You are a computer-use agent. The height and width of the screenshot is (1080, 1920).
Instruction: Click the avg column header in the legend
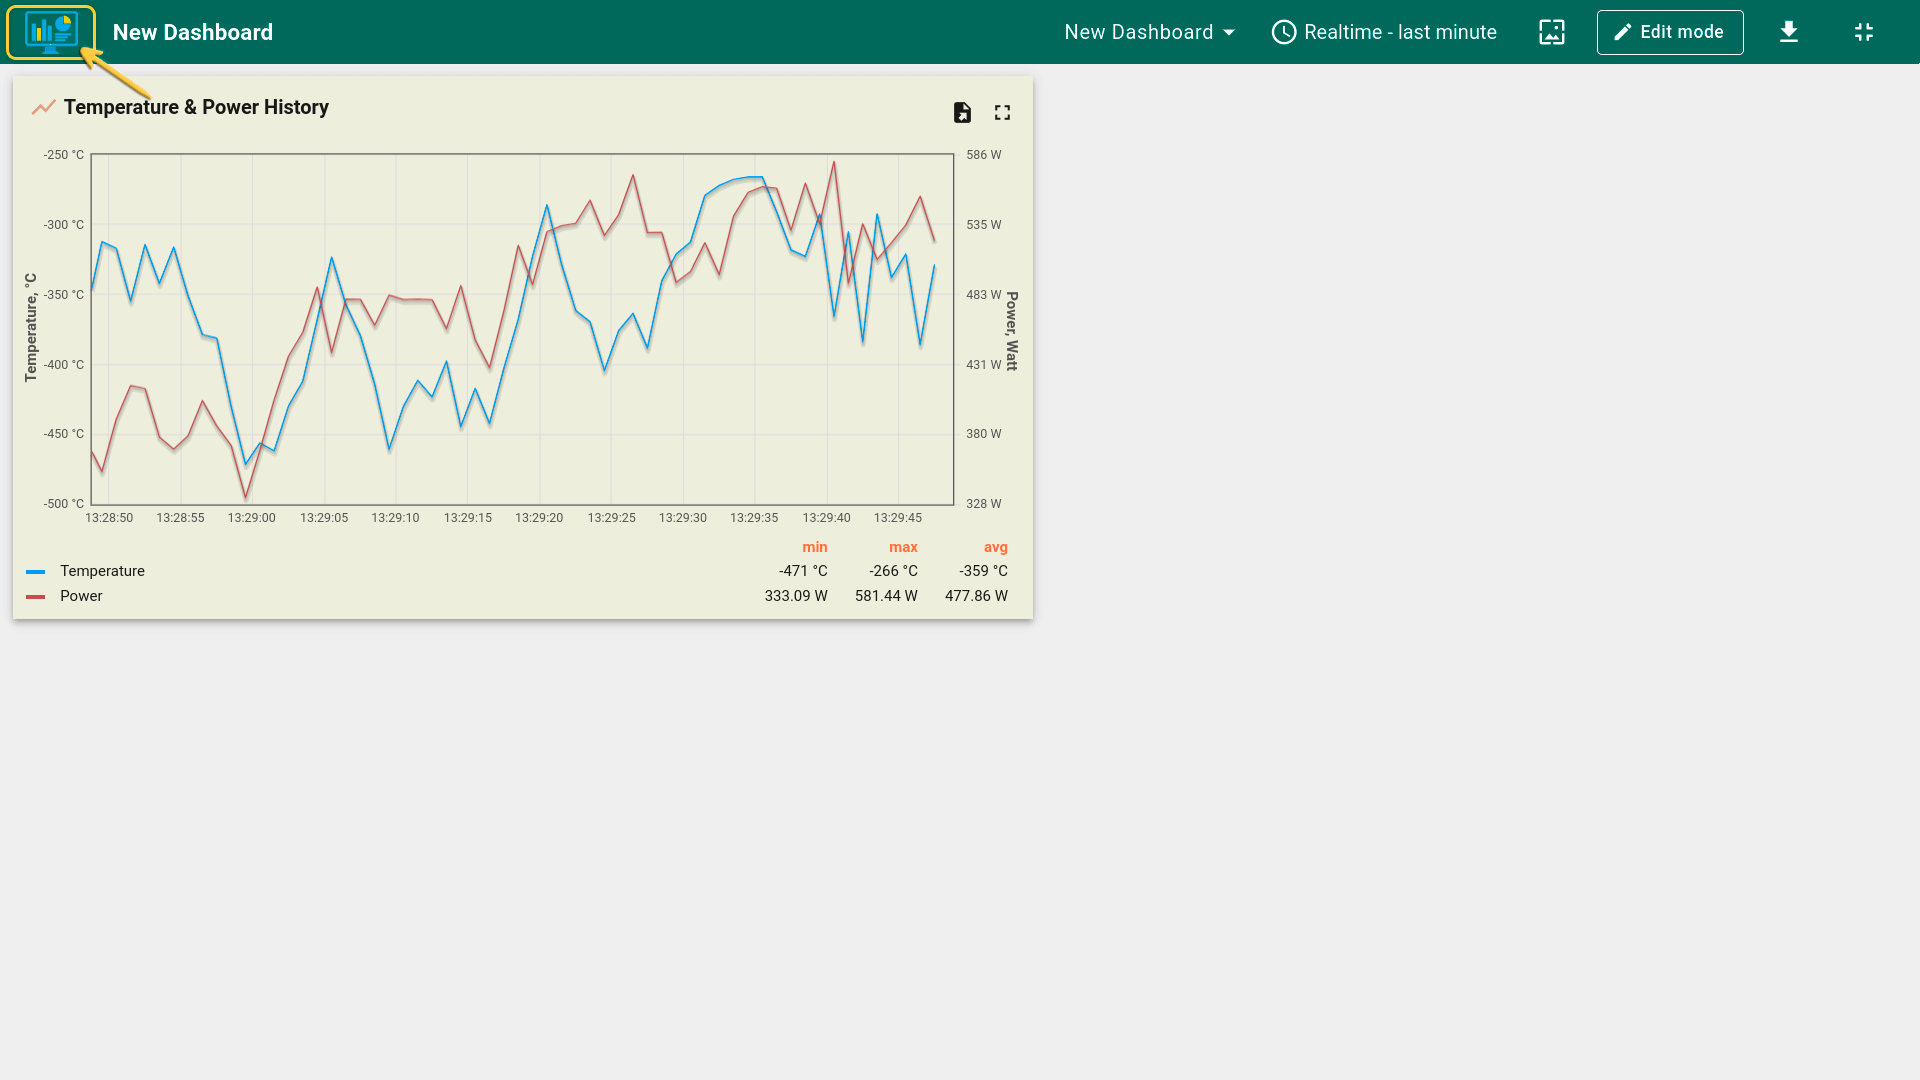tap(995, 547)
